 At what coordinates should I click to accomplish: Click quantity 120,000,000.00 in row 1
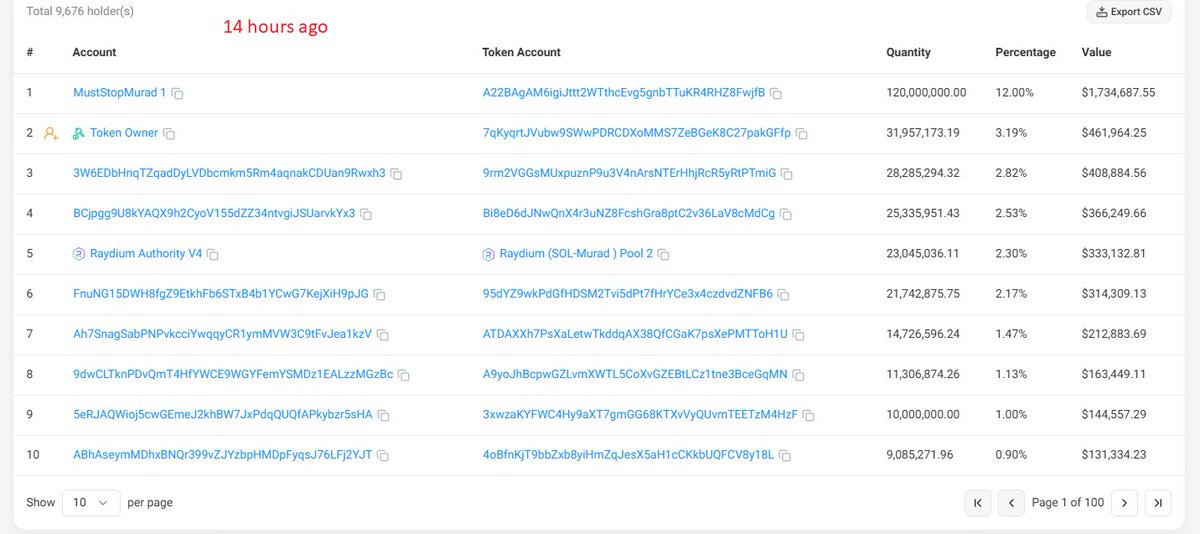(x=926, y=92)
